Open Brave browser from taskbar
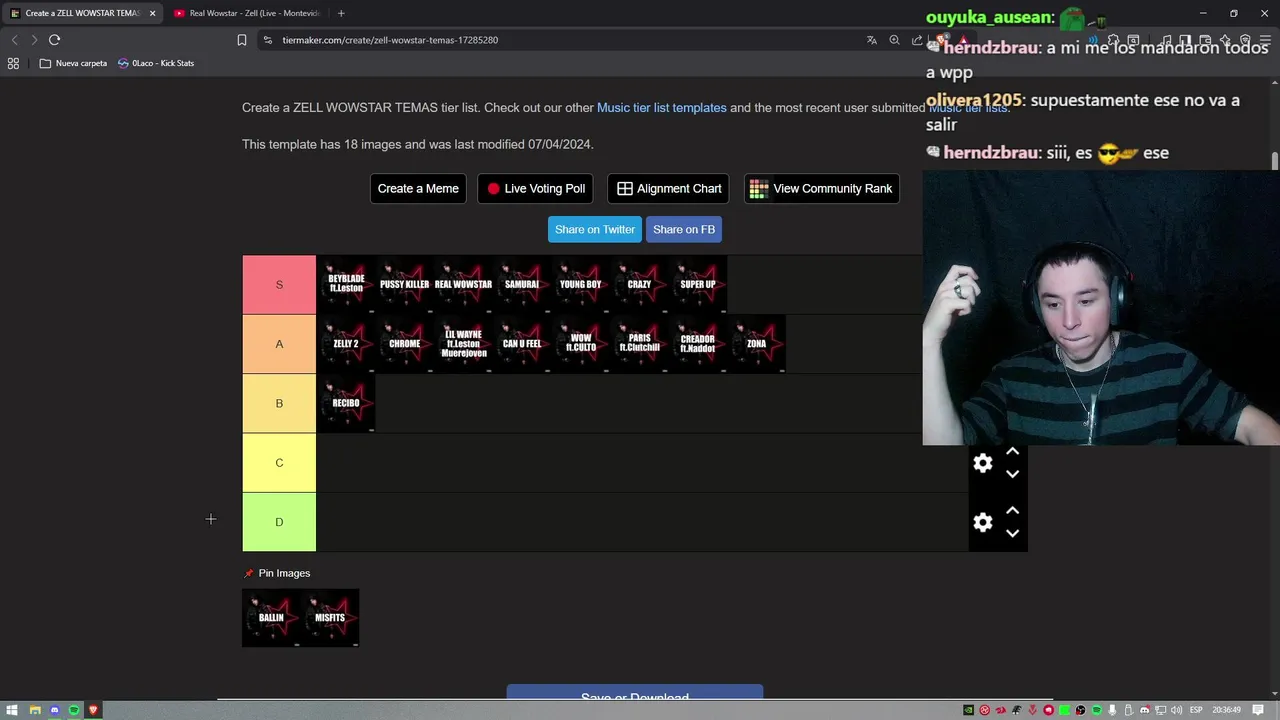This screenshot has height=720, width=1280. tap(93, 710)
